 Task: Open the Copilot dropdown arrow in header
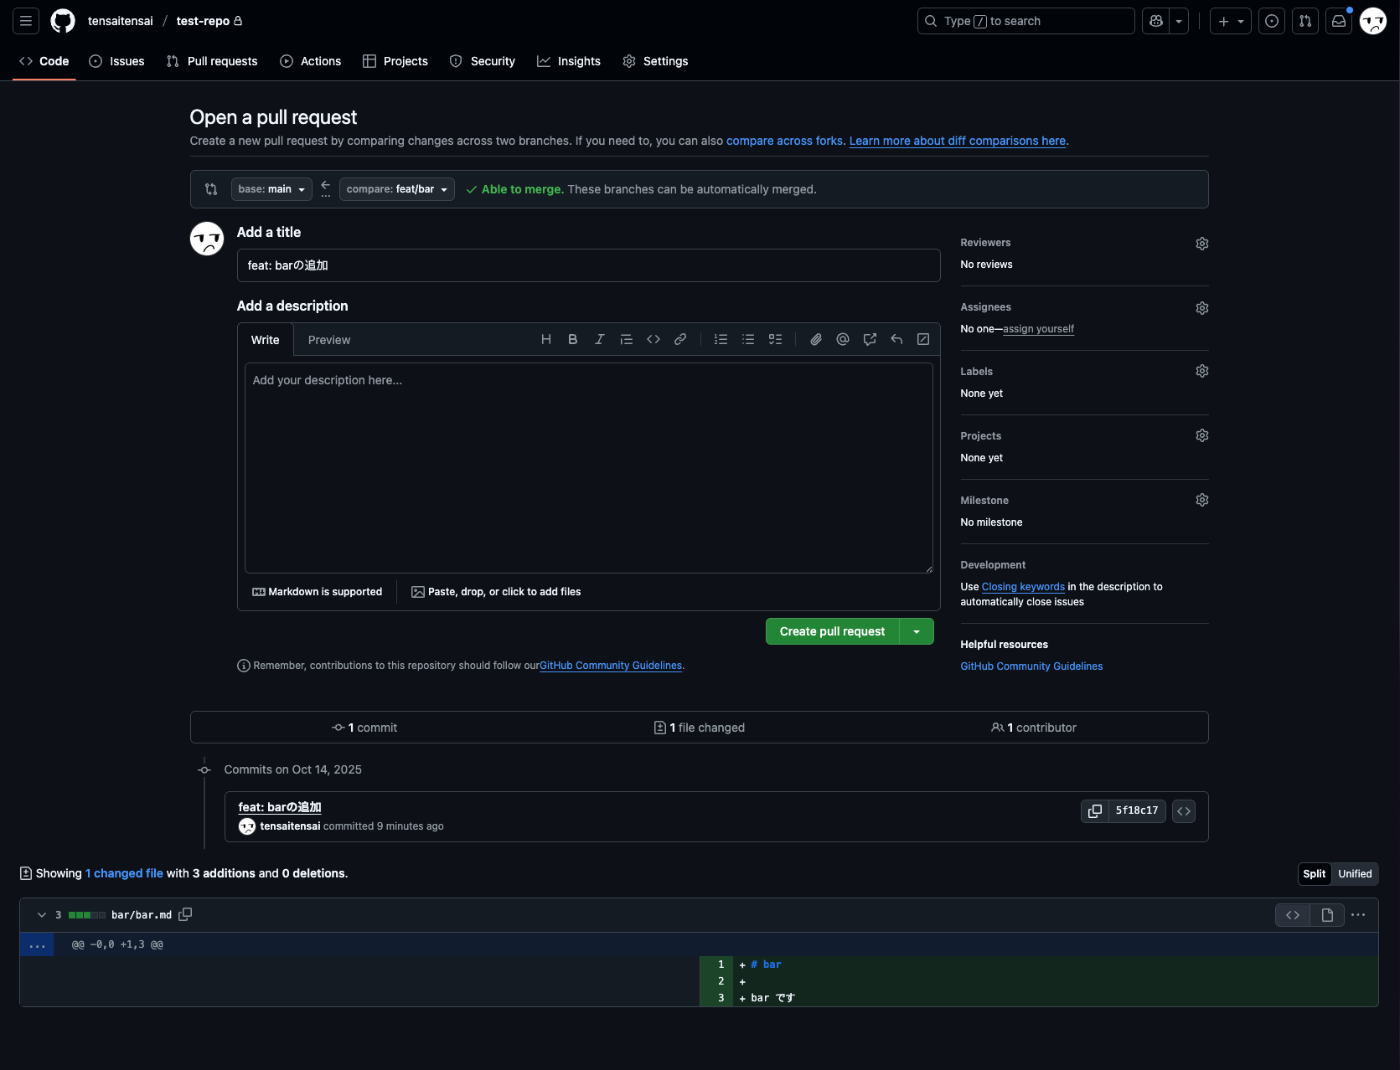point(1179,21)
